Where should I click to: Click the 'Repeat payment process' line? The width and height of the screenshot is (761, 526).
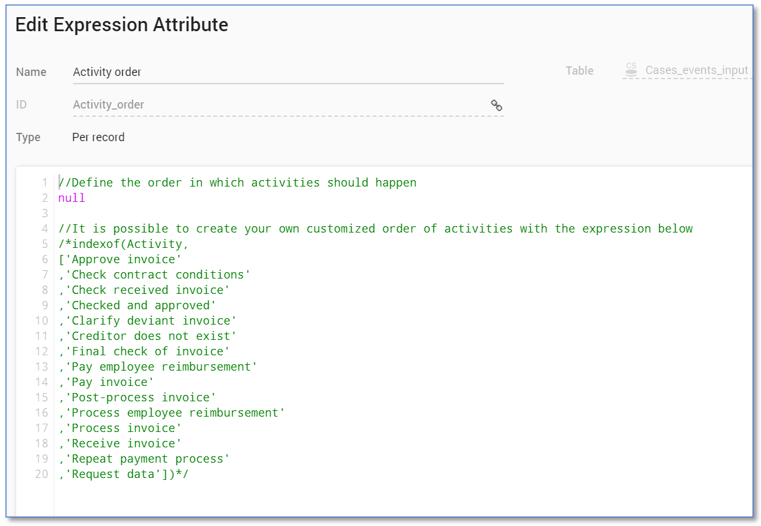pyautogui.click(x=145, y=459)
